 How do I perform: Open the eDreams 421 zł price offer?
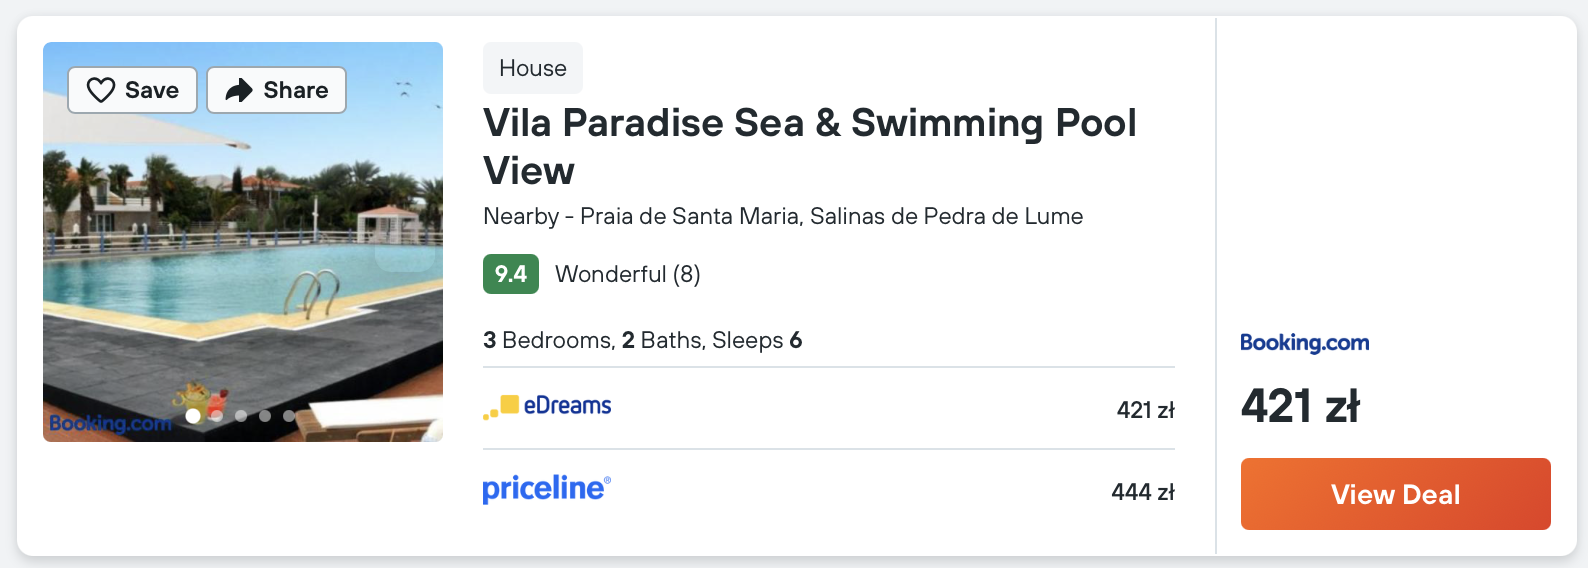(x=829, y=409)
